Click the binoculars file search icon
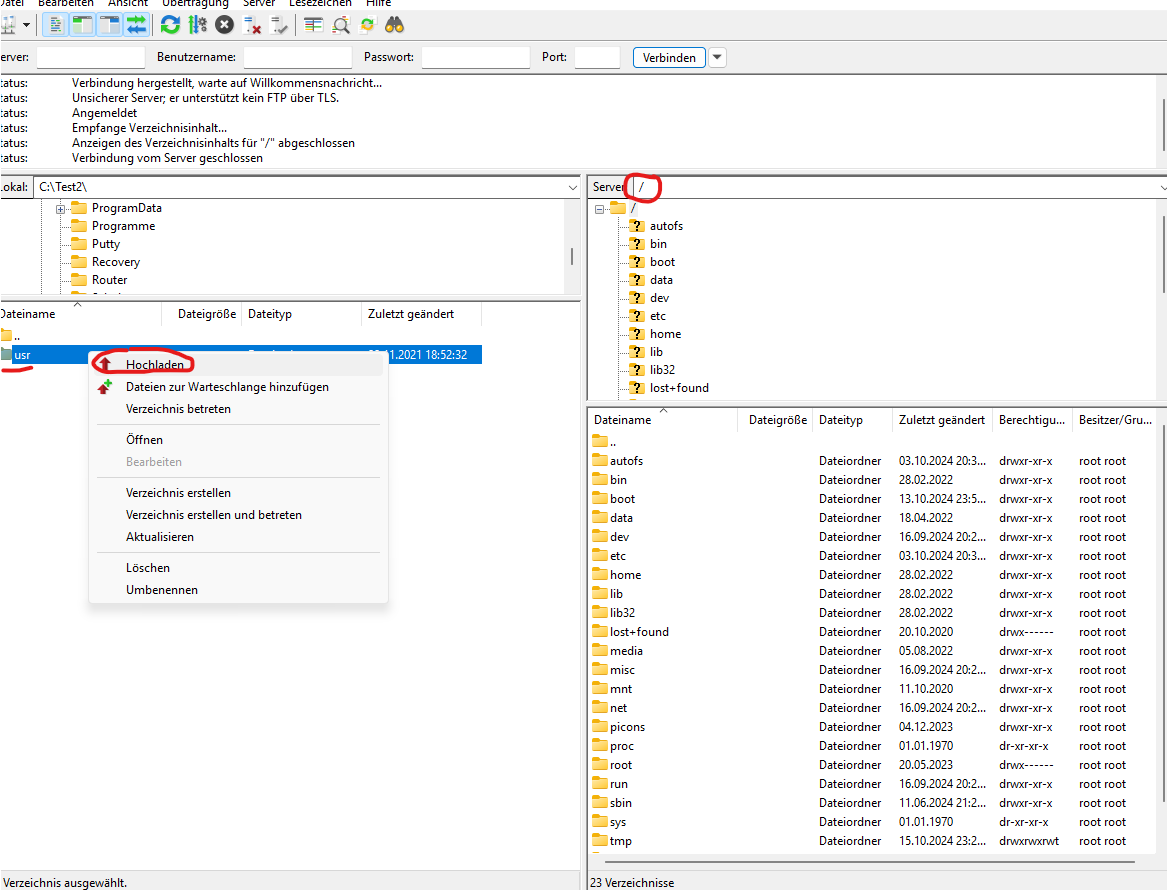Viewport: 1167px width, 890px height. [395, 25]
